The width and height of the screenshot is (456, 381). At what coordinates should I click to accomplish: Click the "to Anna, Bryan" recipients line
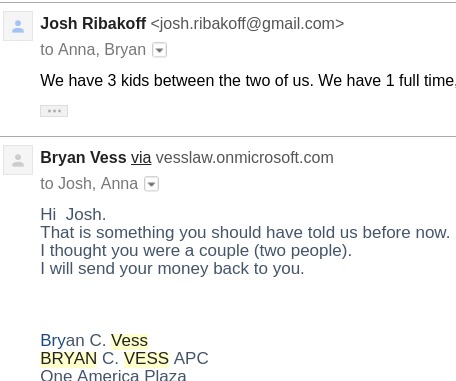tap(93, 50)
